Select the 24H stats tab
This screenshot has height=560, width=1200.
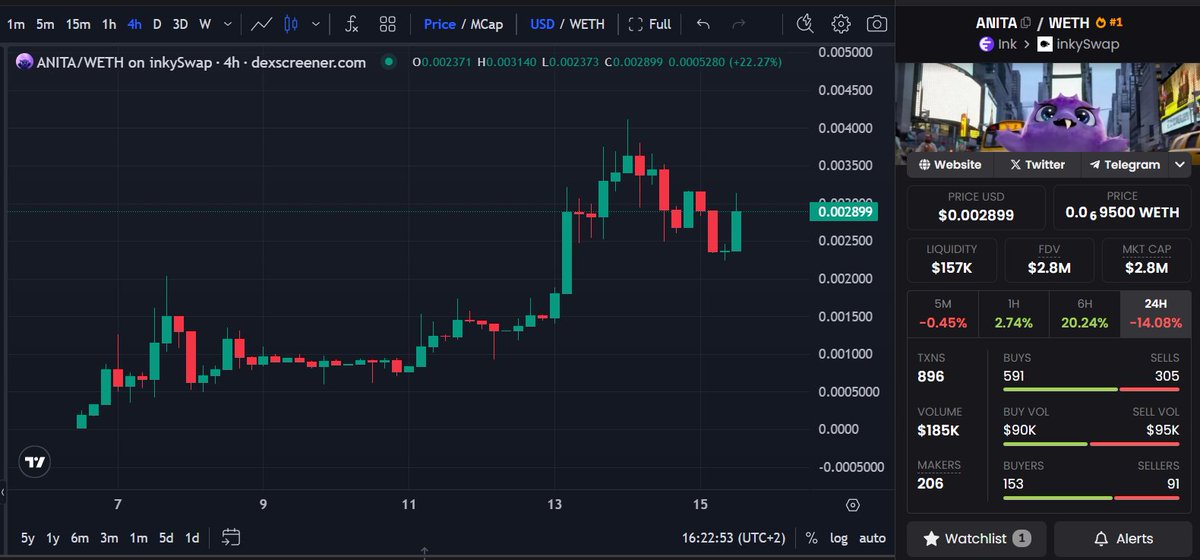[x=1155, y=313]
